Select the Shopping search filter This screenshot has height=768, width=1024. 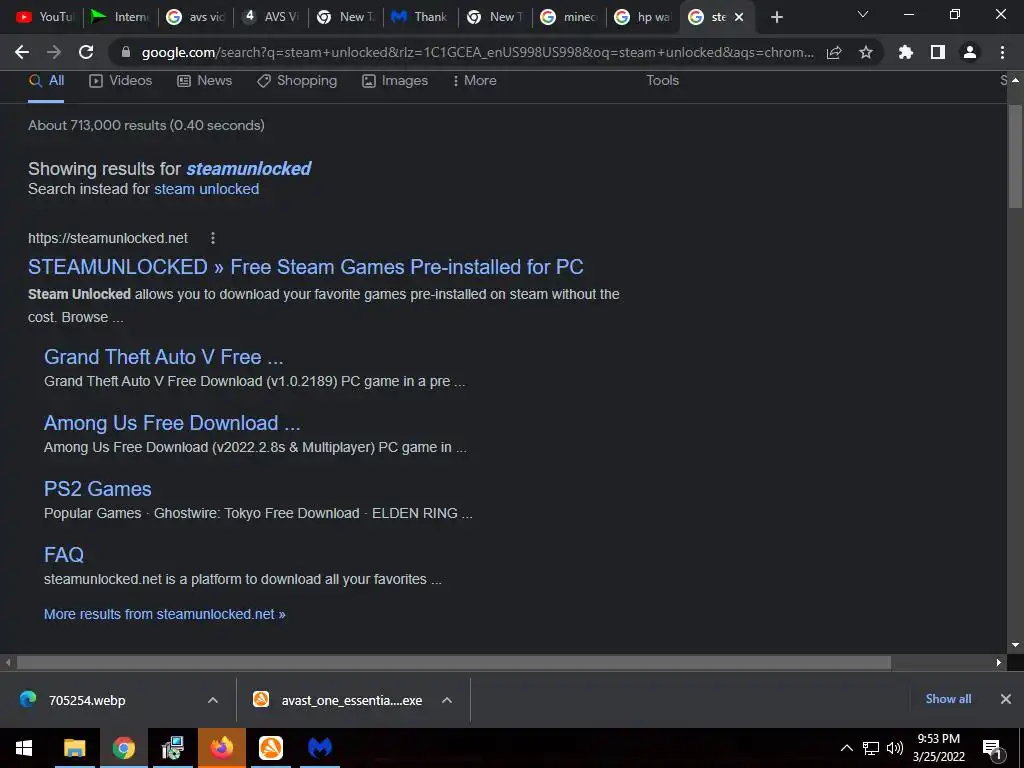[297, 80]
